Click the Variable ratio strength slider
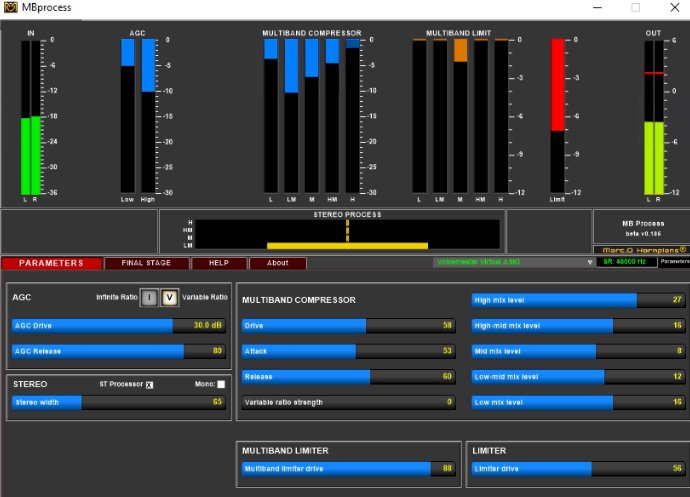 (x=348, y=402)
